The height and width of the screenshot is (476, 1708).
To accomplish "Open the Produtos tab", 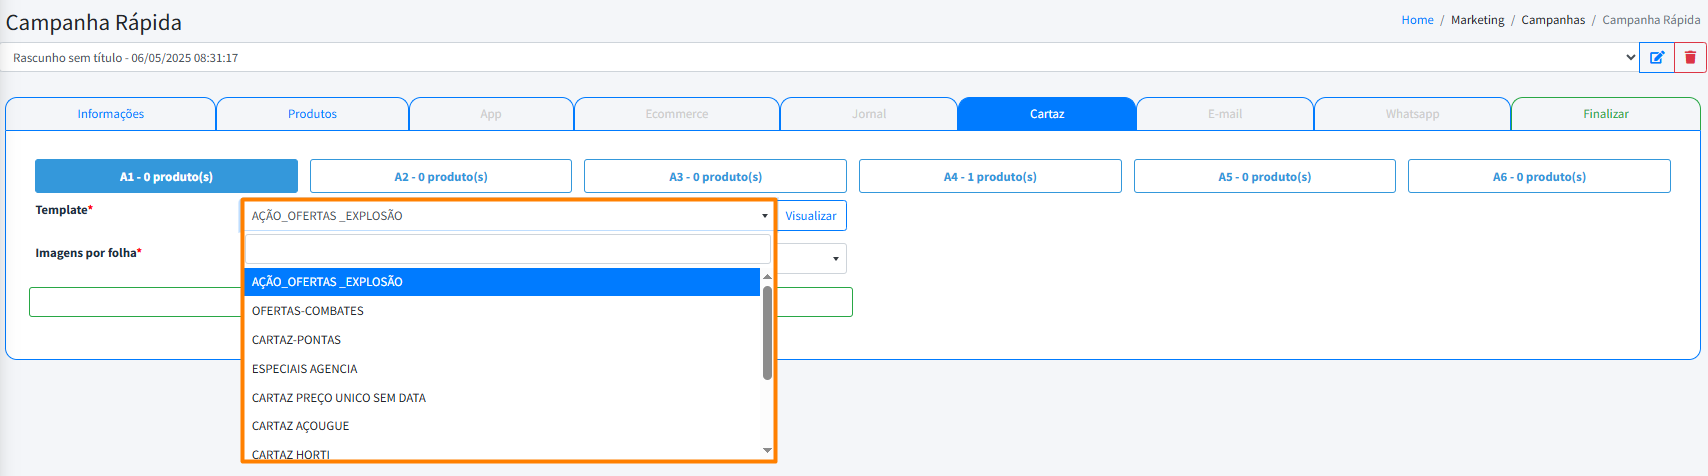I will [312, 114].
